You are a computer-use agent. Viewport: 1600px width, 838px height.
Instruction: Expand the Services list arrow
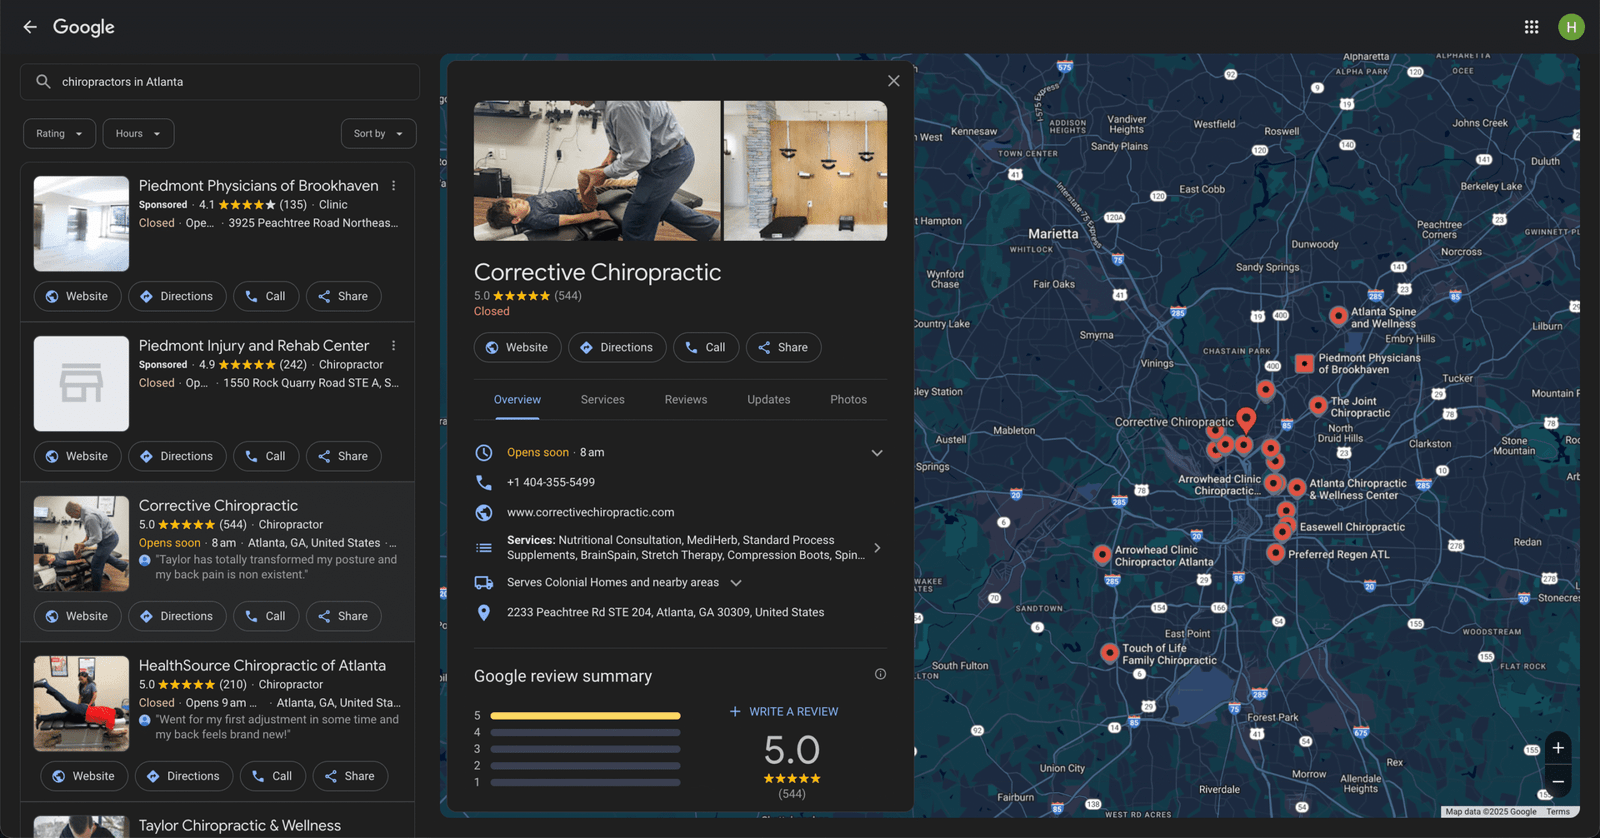[877, 548]
